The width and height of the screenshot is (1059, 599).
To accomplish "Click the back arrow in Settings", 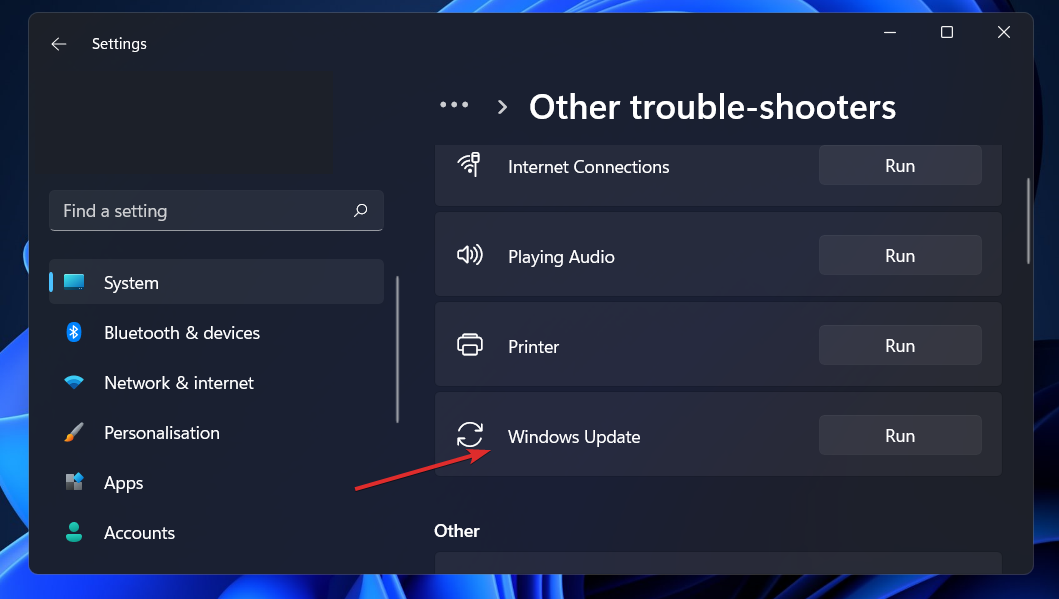I will [x=58, y=43].
